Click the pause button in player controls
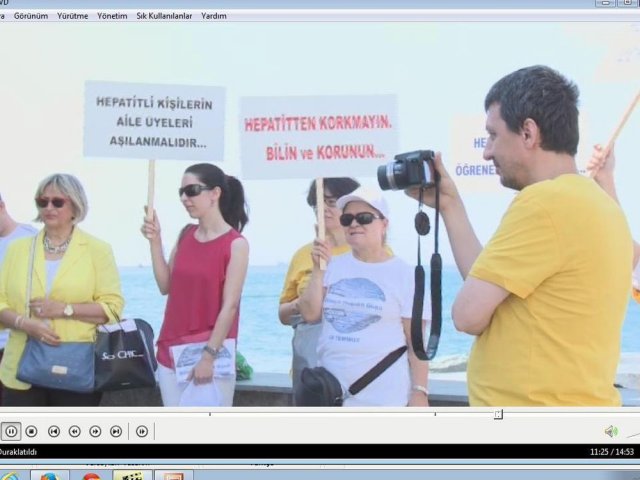 coord(11,431)
